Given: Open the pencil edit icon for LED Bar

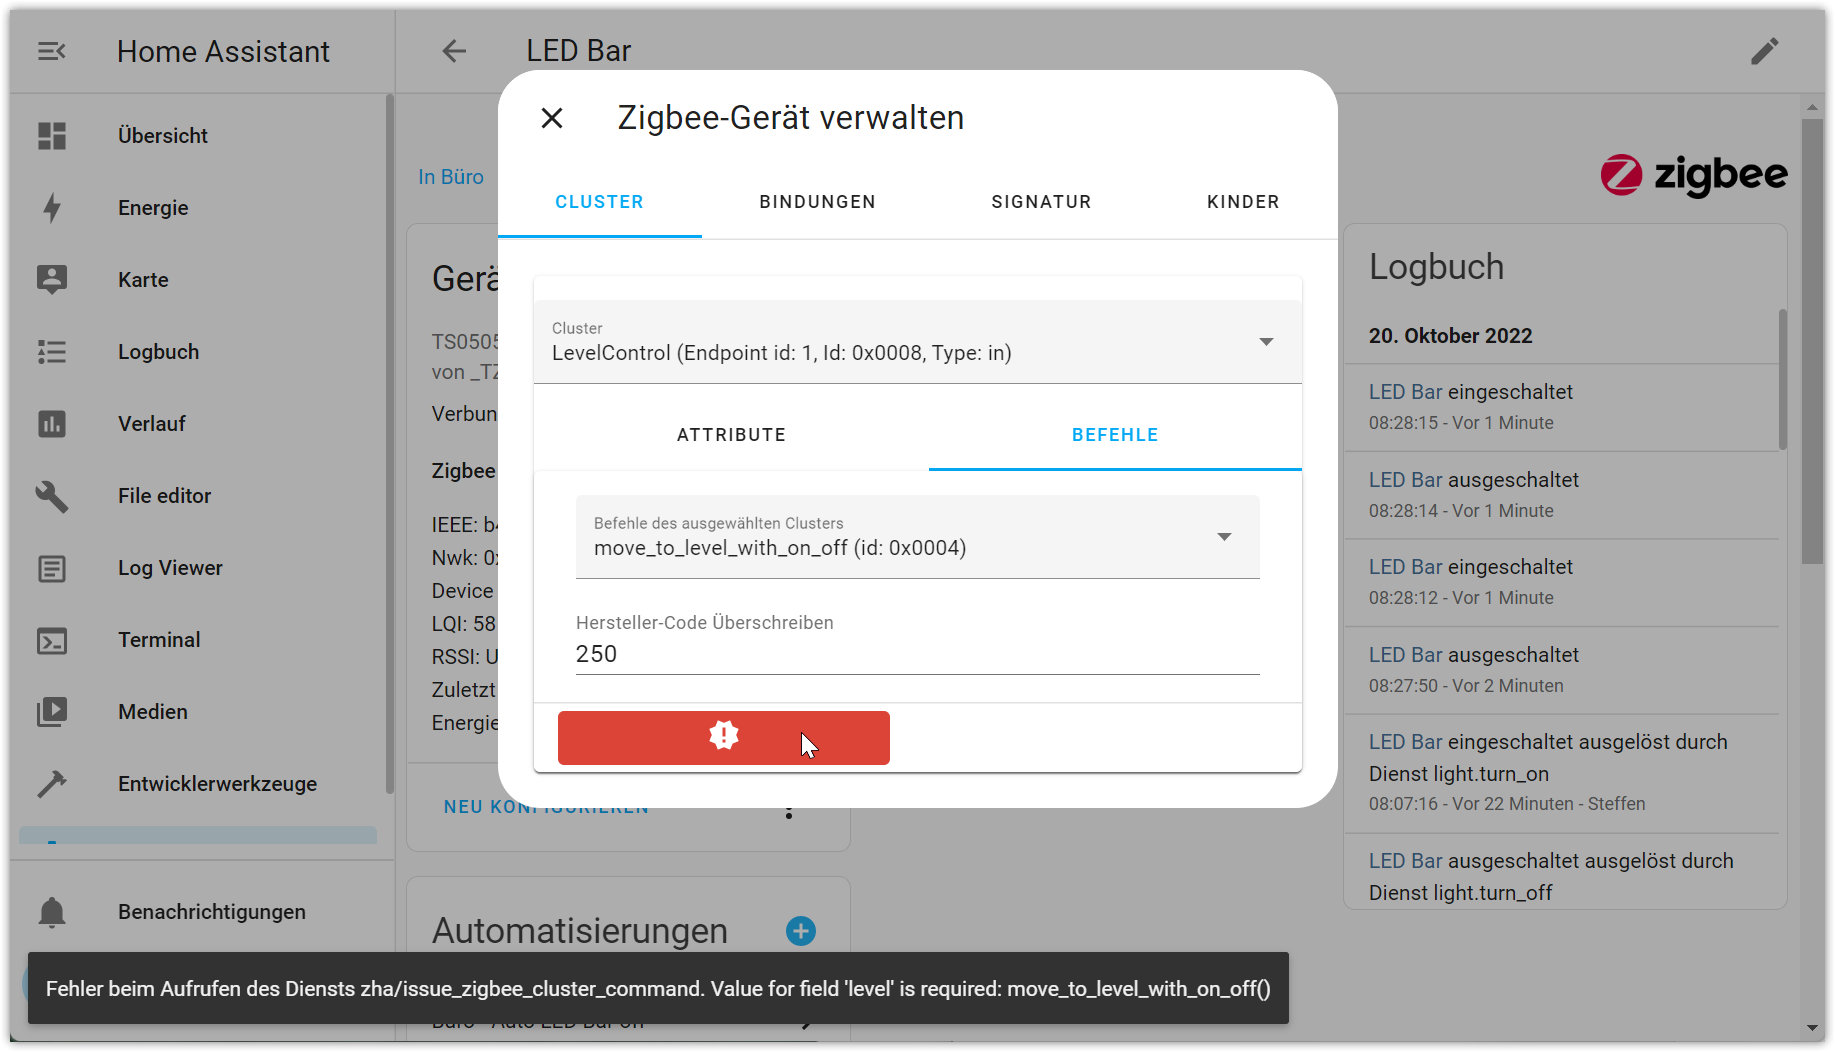Looking at the screenshot, I should click(x=1766, y=51).
